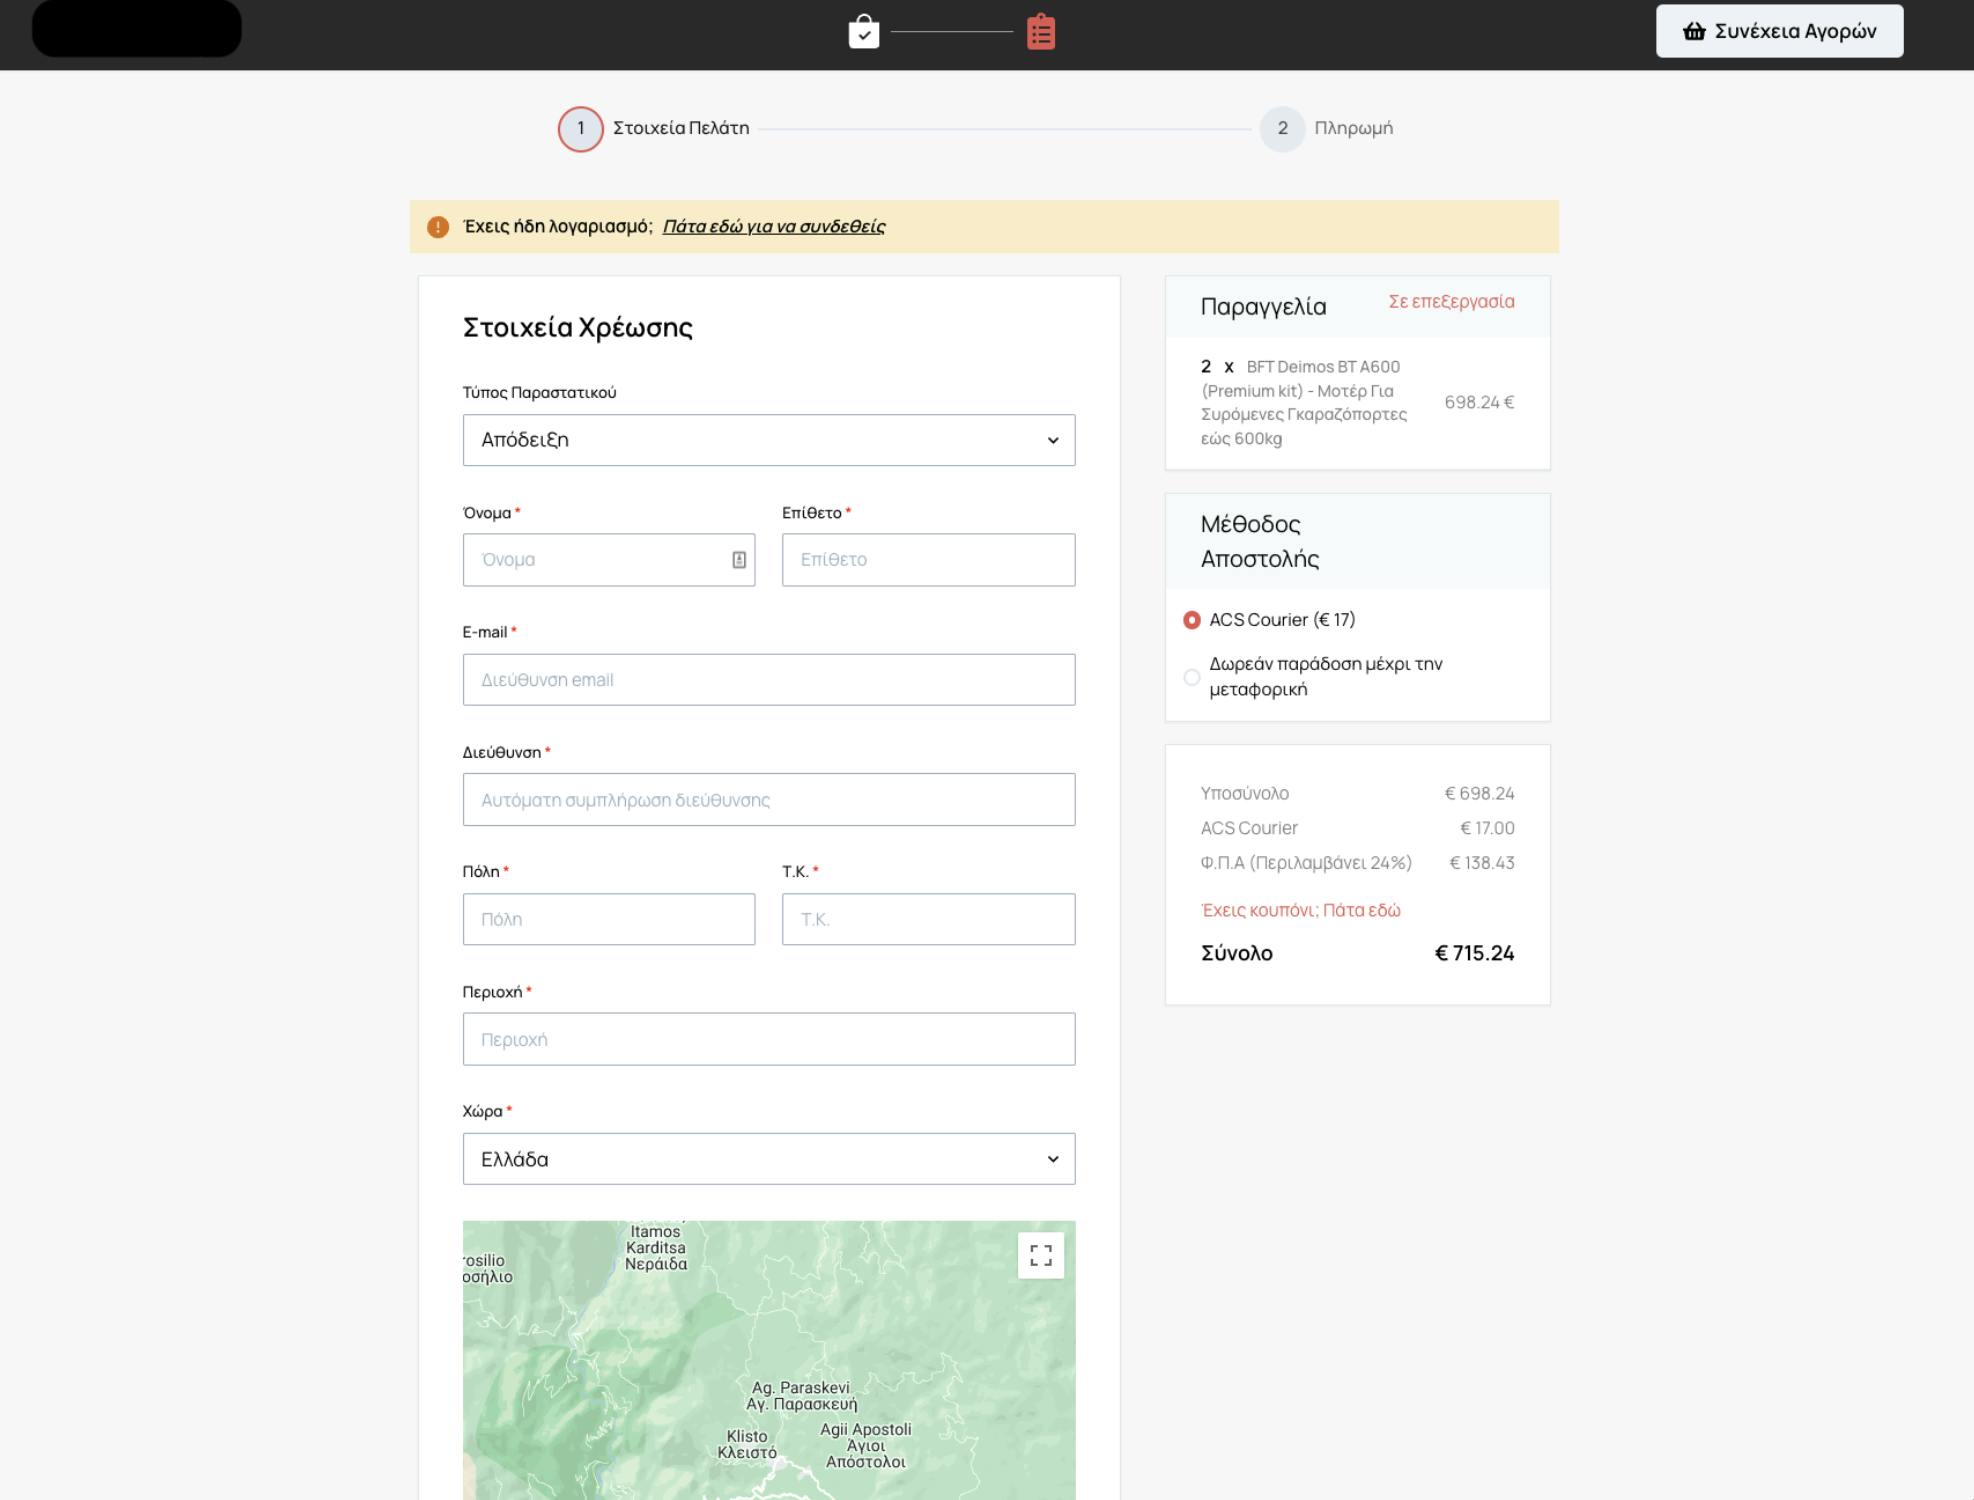1974x1500 pixels.
Task: Select ACS Courier (€ 17) shipping option
Action: 1192,620
